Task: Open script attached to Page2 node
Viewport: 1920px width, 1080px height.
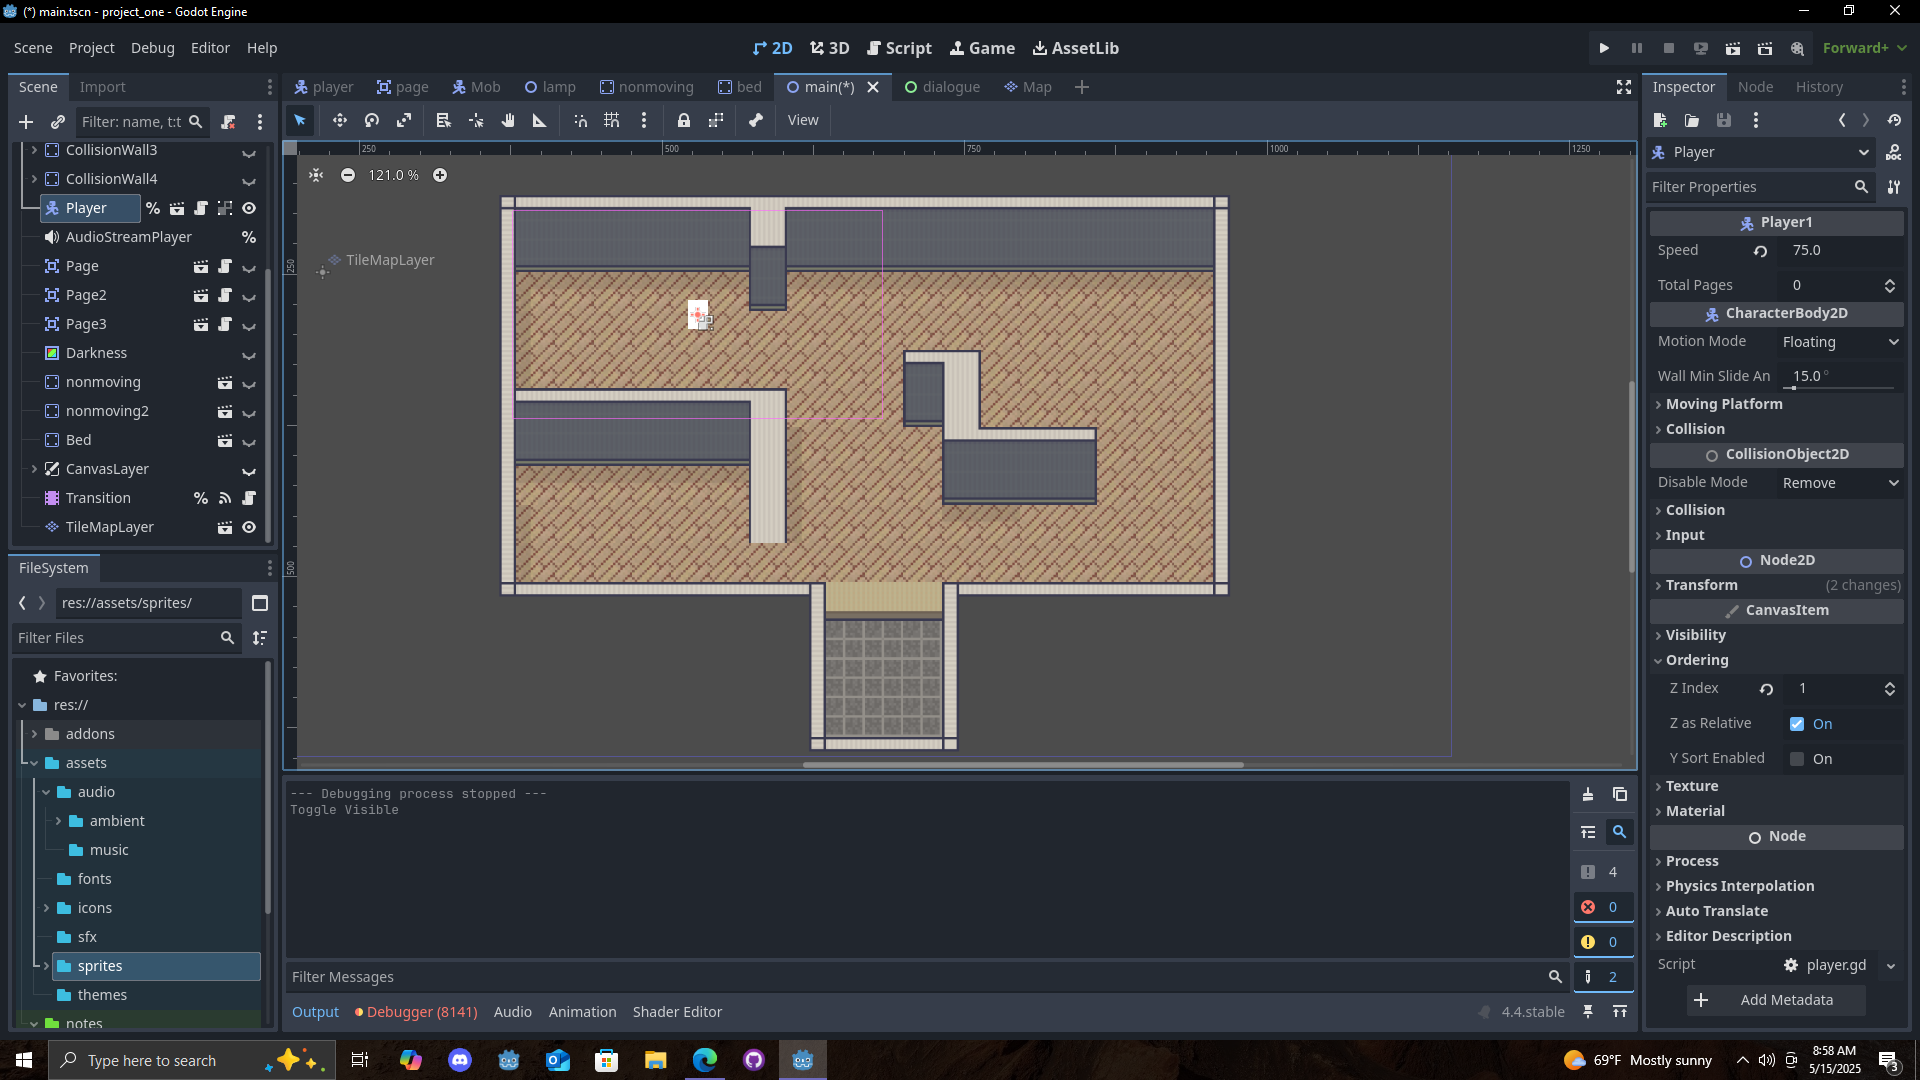Action: click(x=225, y=295)
